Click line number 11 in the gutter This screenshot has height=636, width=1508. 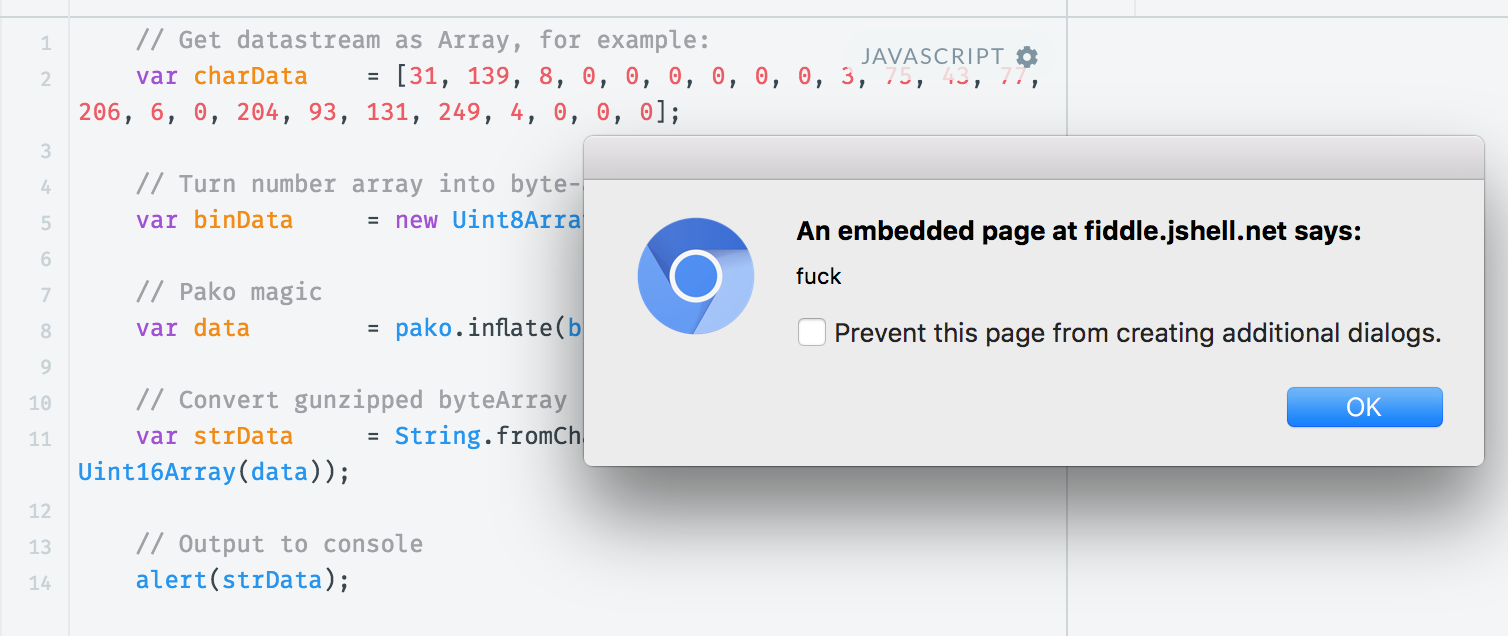pyautogui.click(x=40, y=439)
